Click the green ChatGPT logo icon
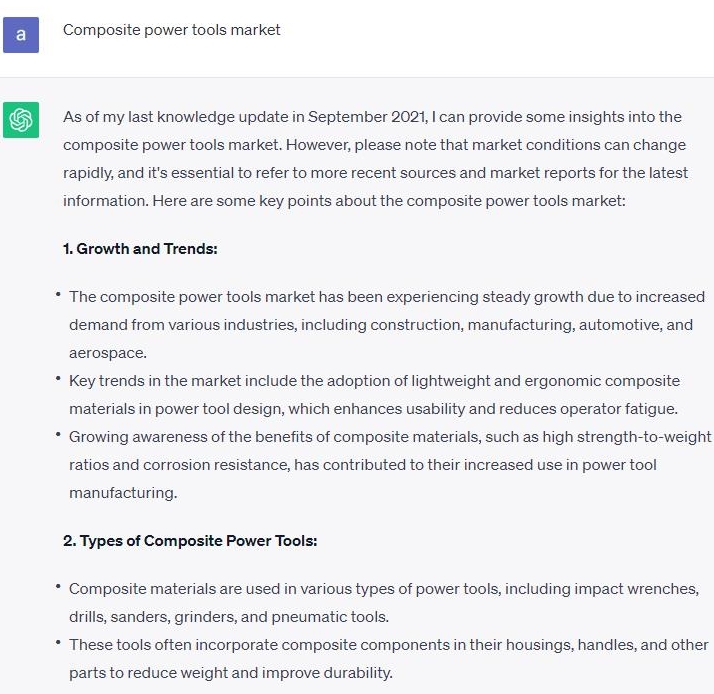Viewport: 714px width, 694px height. 21,121
